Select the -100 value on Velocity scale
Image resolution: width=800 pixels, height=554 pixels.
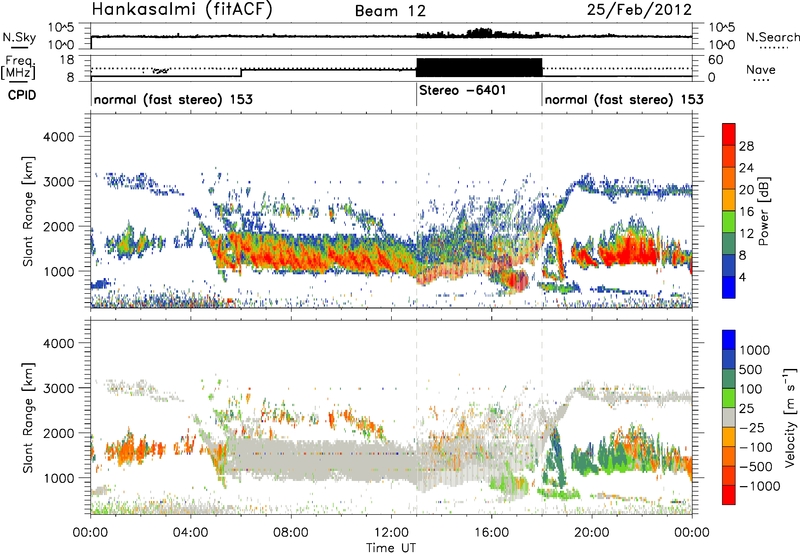coord(756,447)
